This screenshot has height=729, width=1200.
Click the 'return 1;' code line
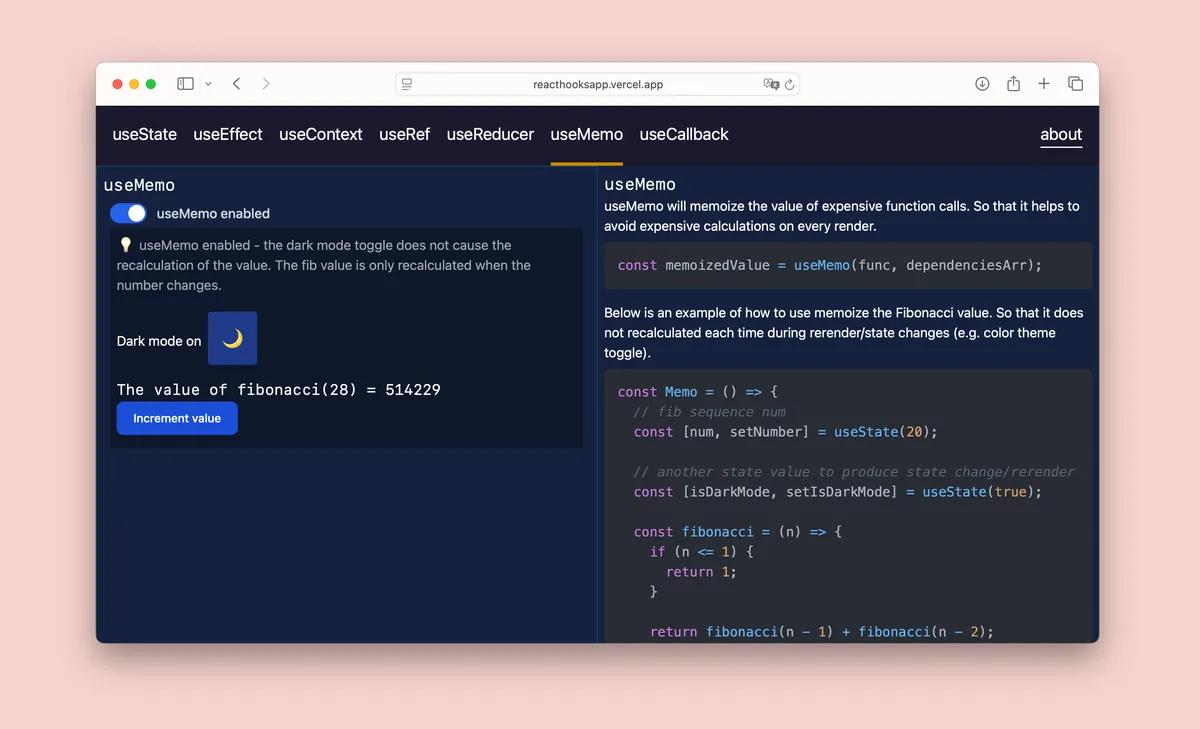pyautogui.click(x=701, y=572)
